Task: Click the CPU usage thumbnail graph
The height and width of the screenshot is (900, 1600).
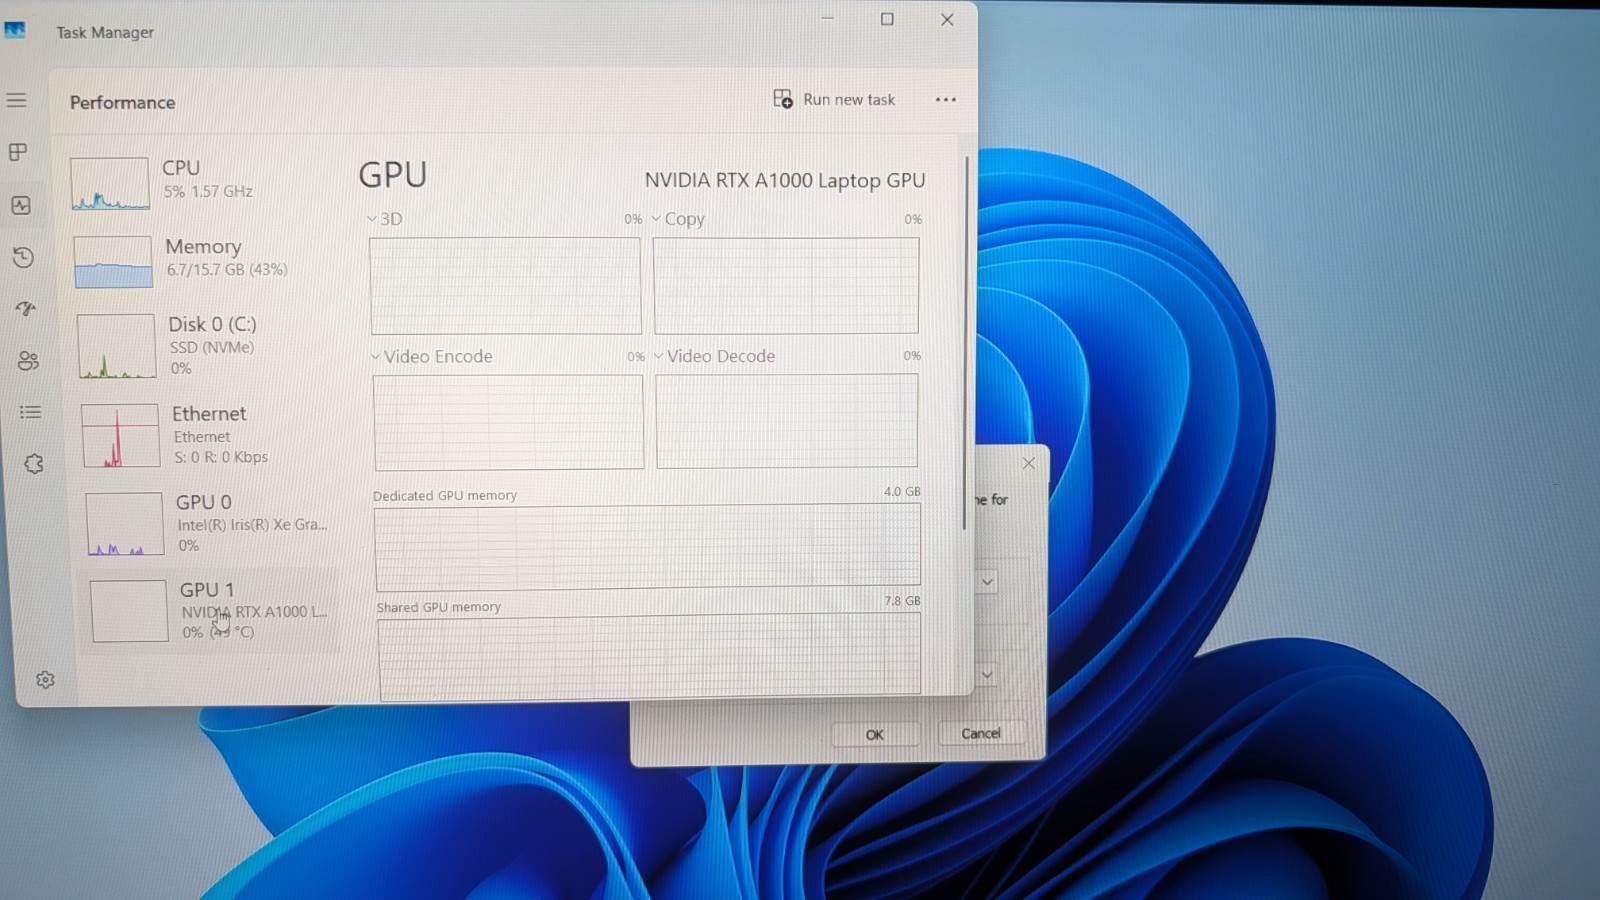Action: tap(110, 184)
